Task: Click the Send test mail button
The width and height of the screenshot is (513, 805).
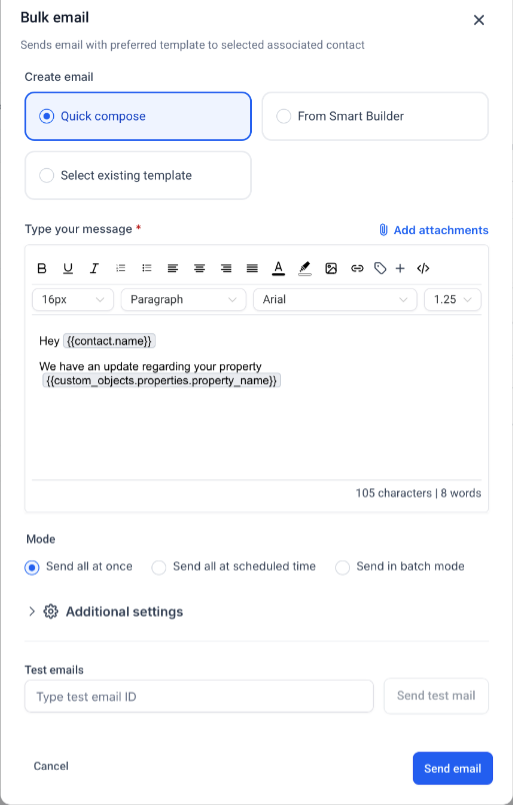Action: [436, 696]
